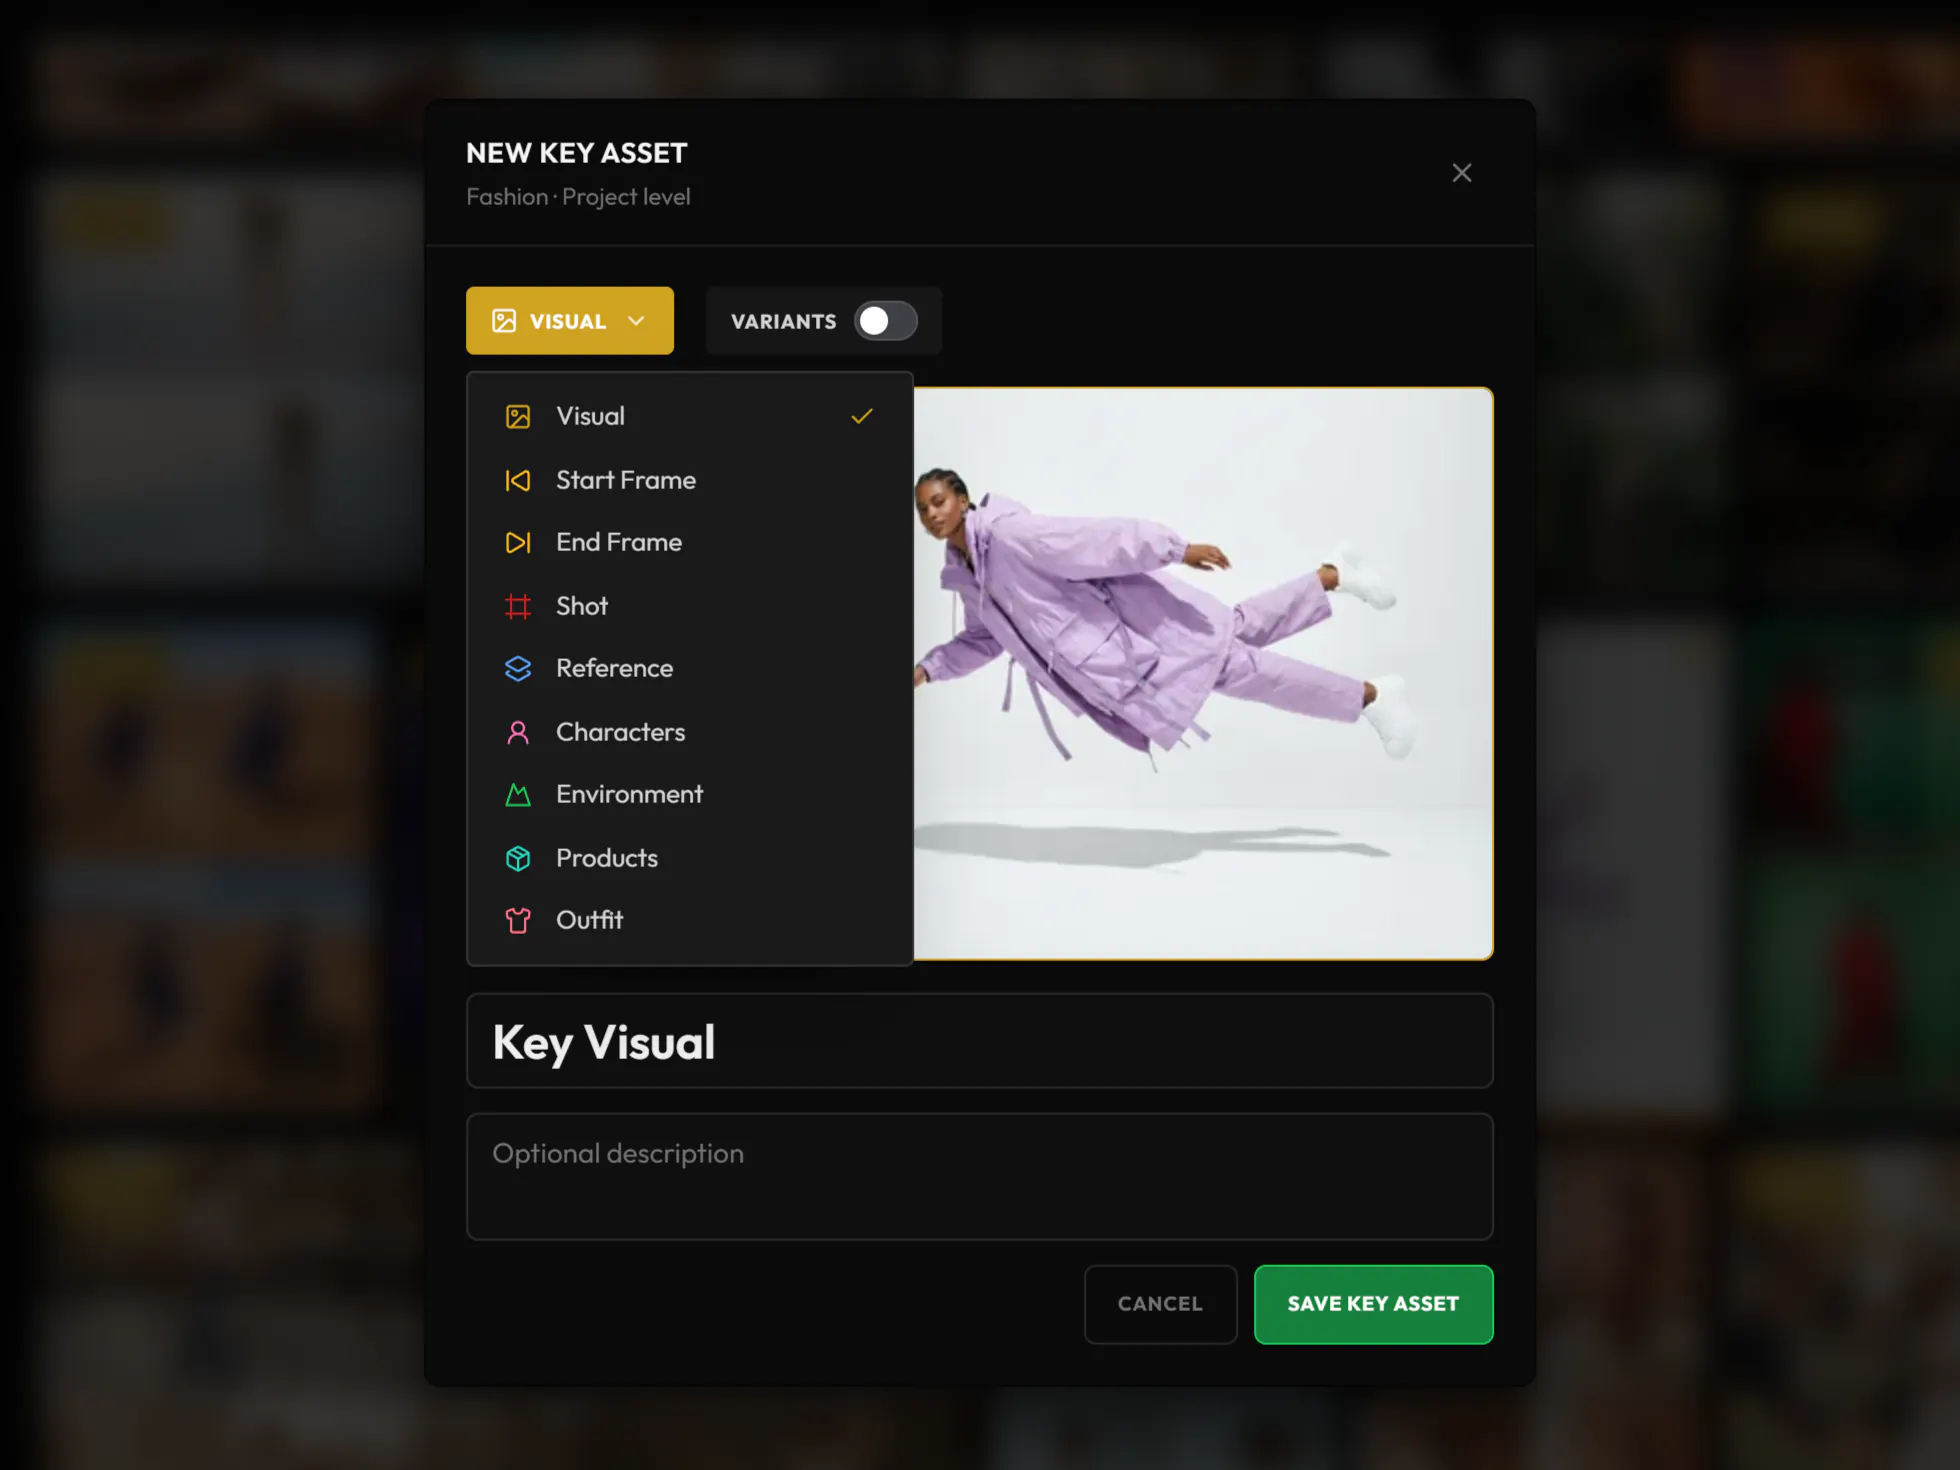Click the VARIANTS label

click(783, 322)
